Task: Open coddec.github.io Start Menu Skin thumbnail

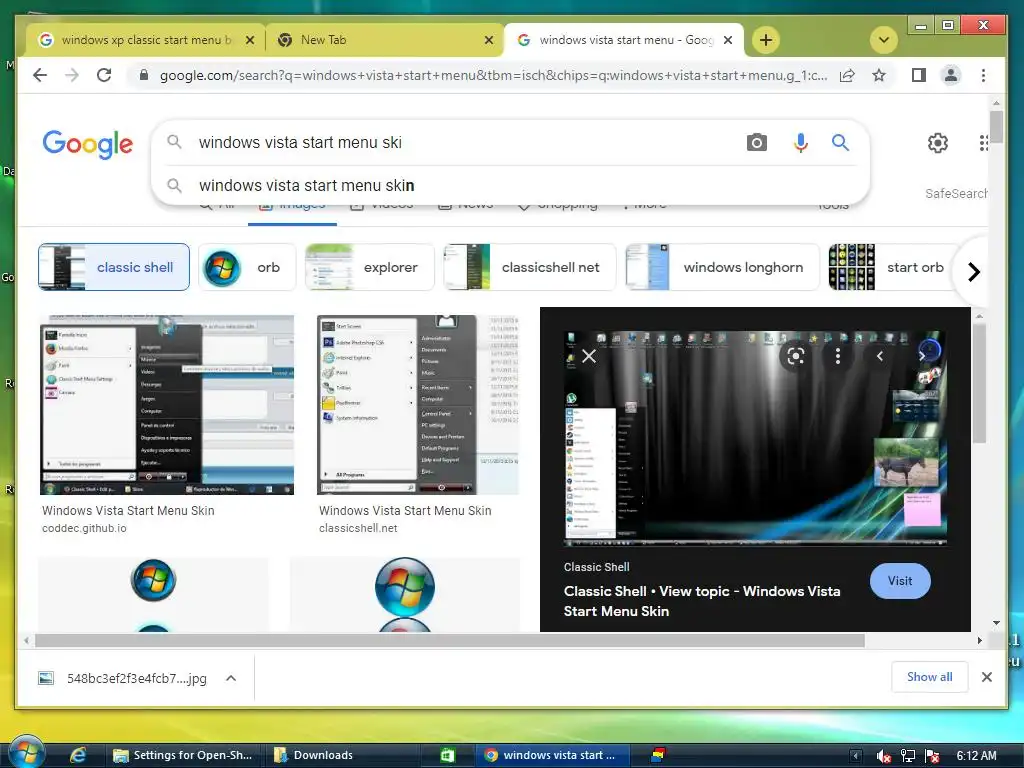Action: 167,405
